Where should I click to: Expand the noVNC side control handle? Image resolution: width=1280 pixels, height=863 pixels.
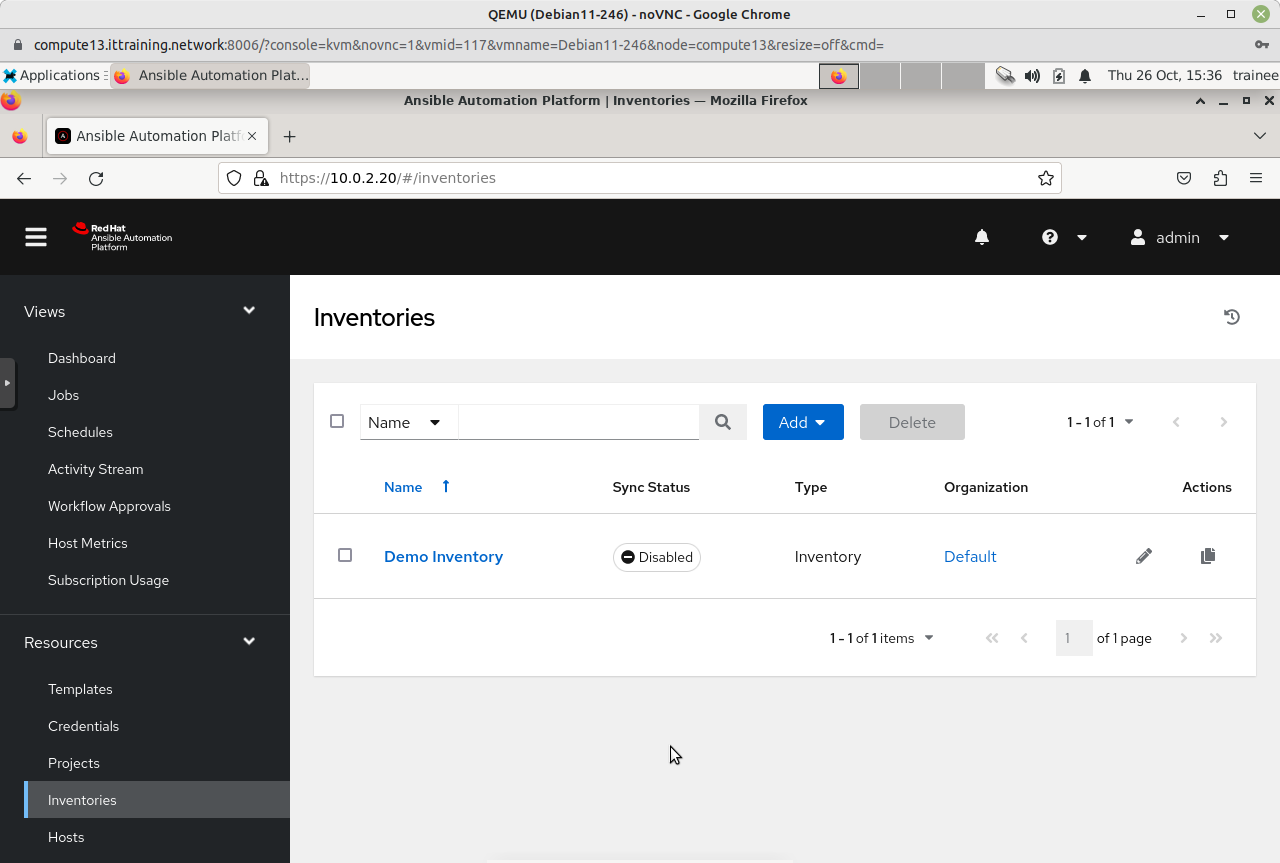(x=7, y=382)
